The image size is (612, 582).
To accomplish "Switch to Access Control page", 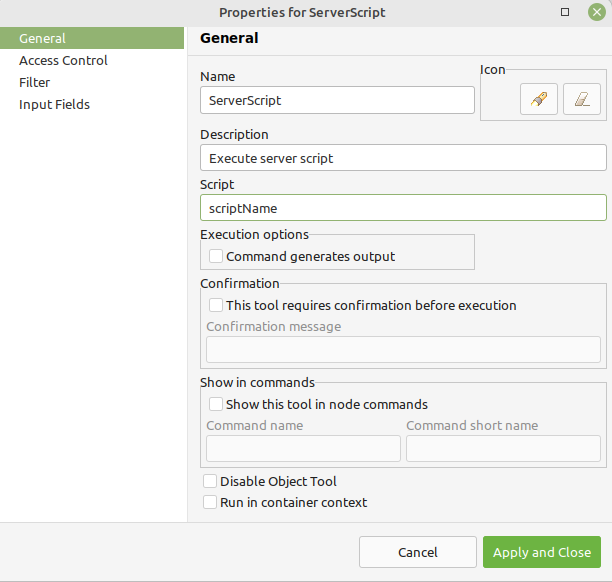I will [x=63, y=61].
